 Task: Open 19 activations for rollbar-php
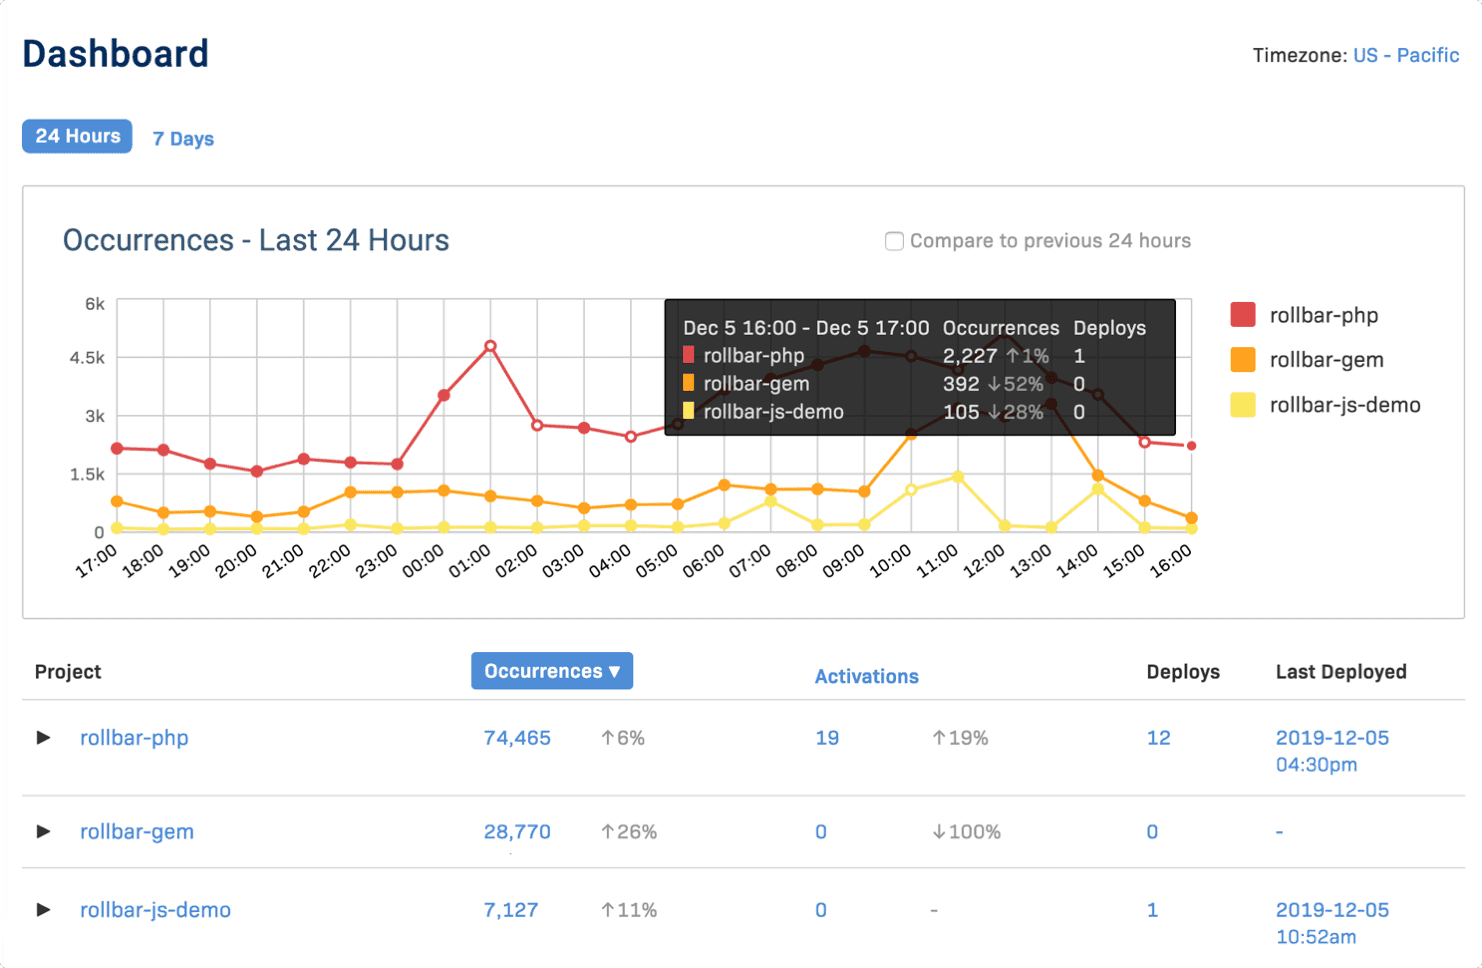[827, 738]
